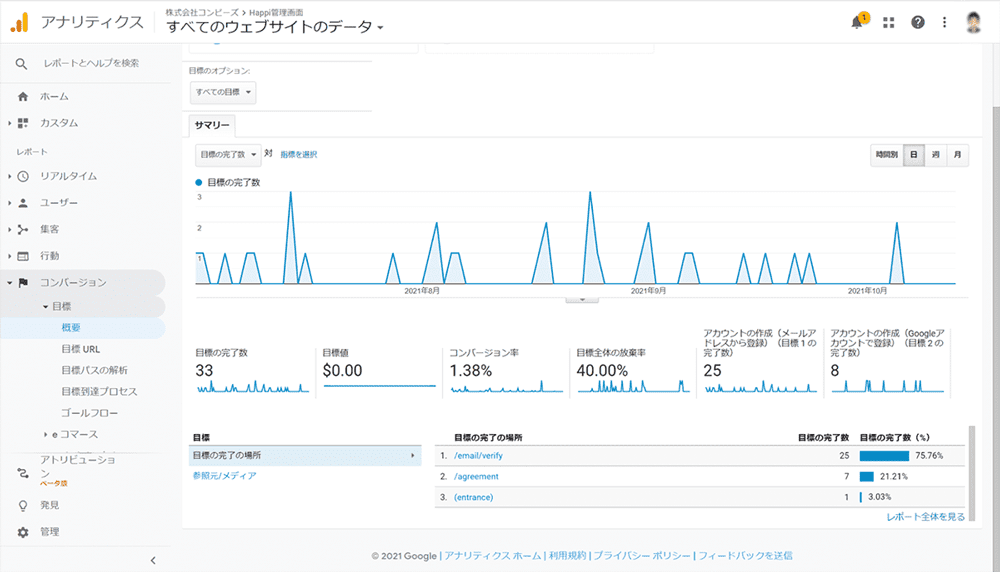
Task: Open 目標 URL in sidebar menu
Action: pos(80,349)
